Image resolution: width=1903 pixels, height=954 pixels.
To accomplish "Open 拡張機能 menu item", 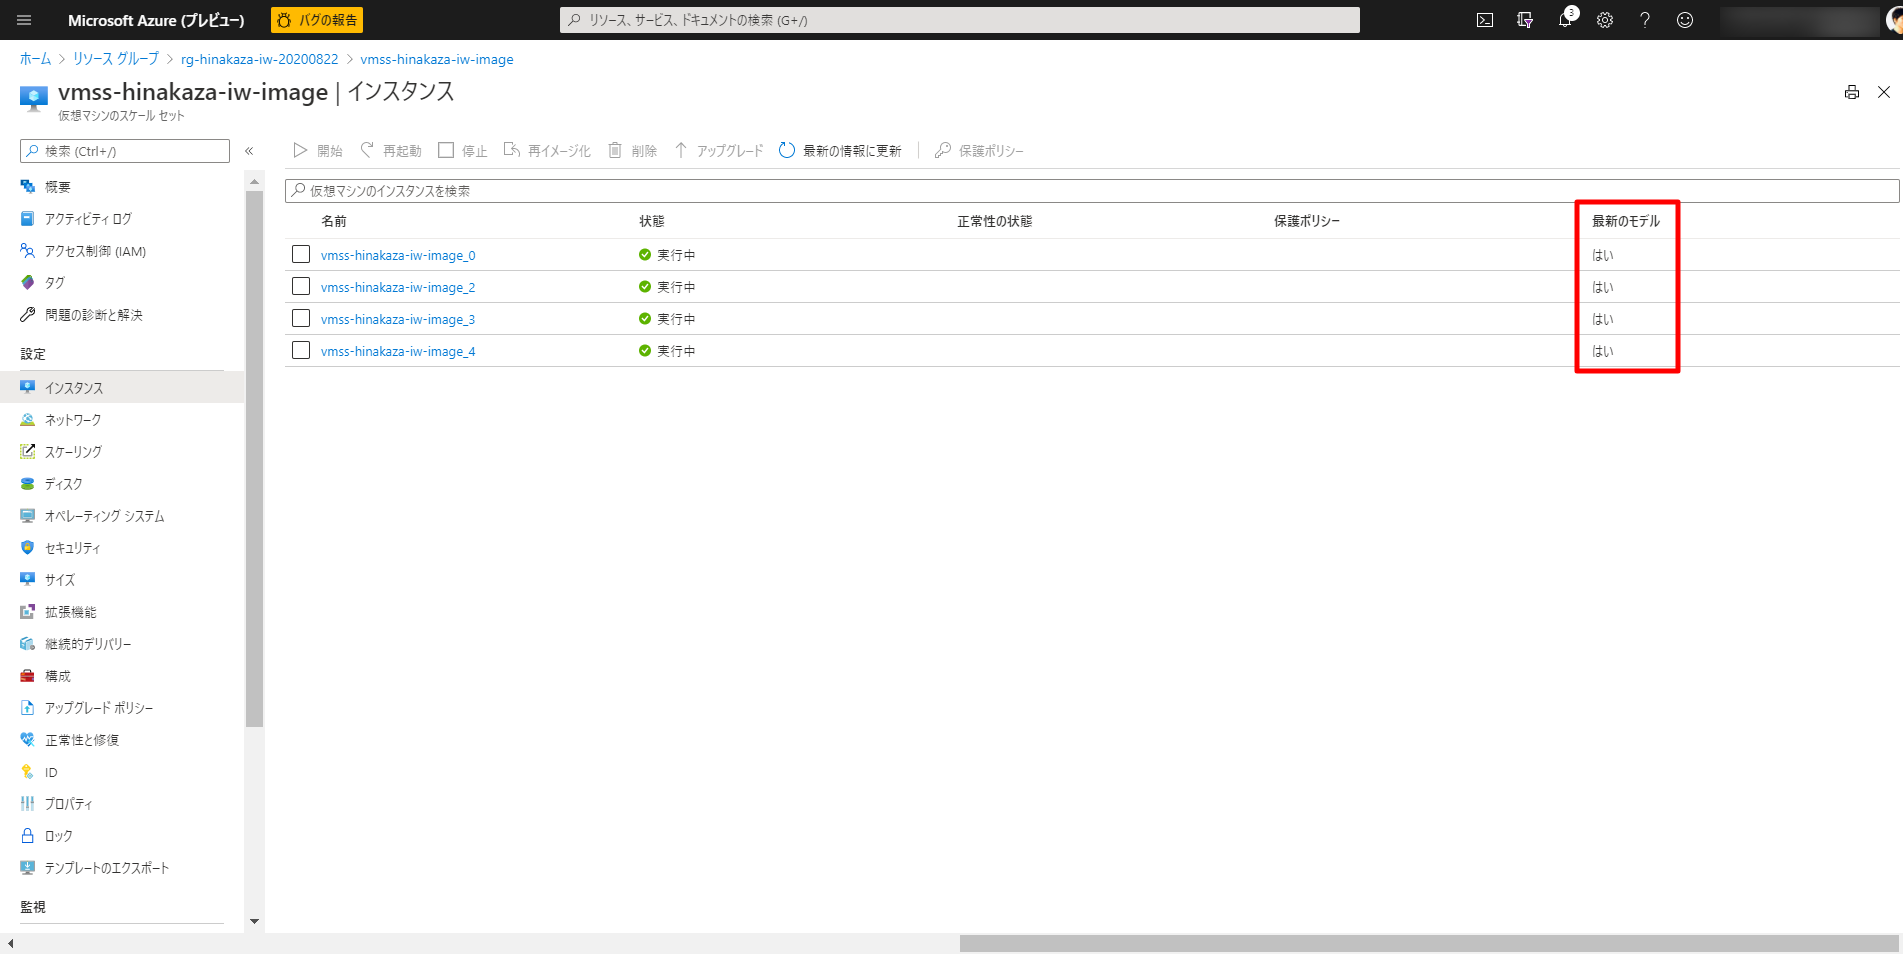I will tap(122, 612).
